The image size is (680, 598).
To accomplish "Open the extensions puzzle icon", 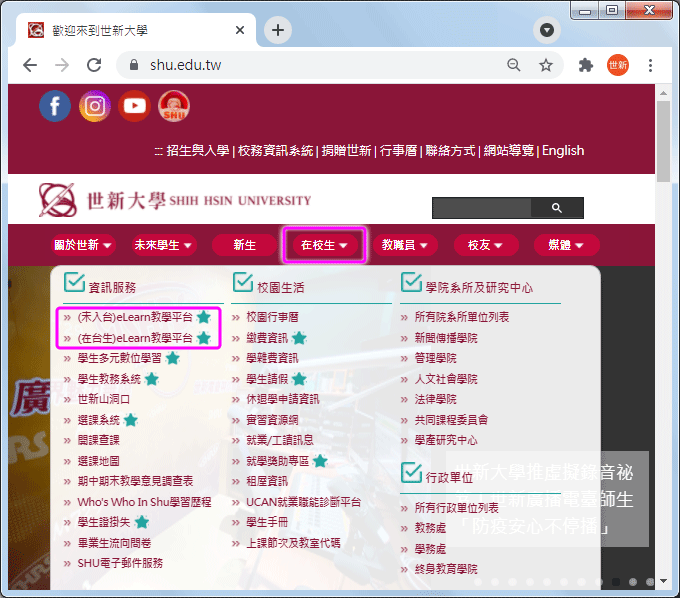I will (585, 65).
